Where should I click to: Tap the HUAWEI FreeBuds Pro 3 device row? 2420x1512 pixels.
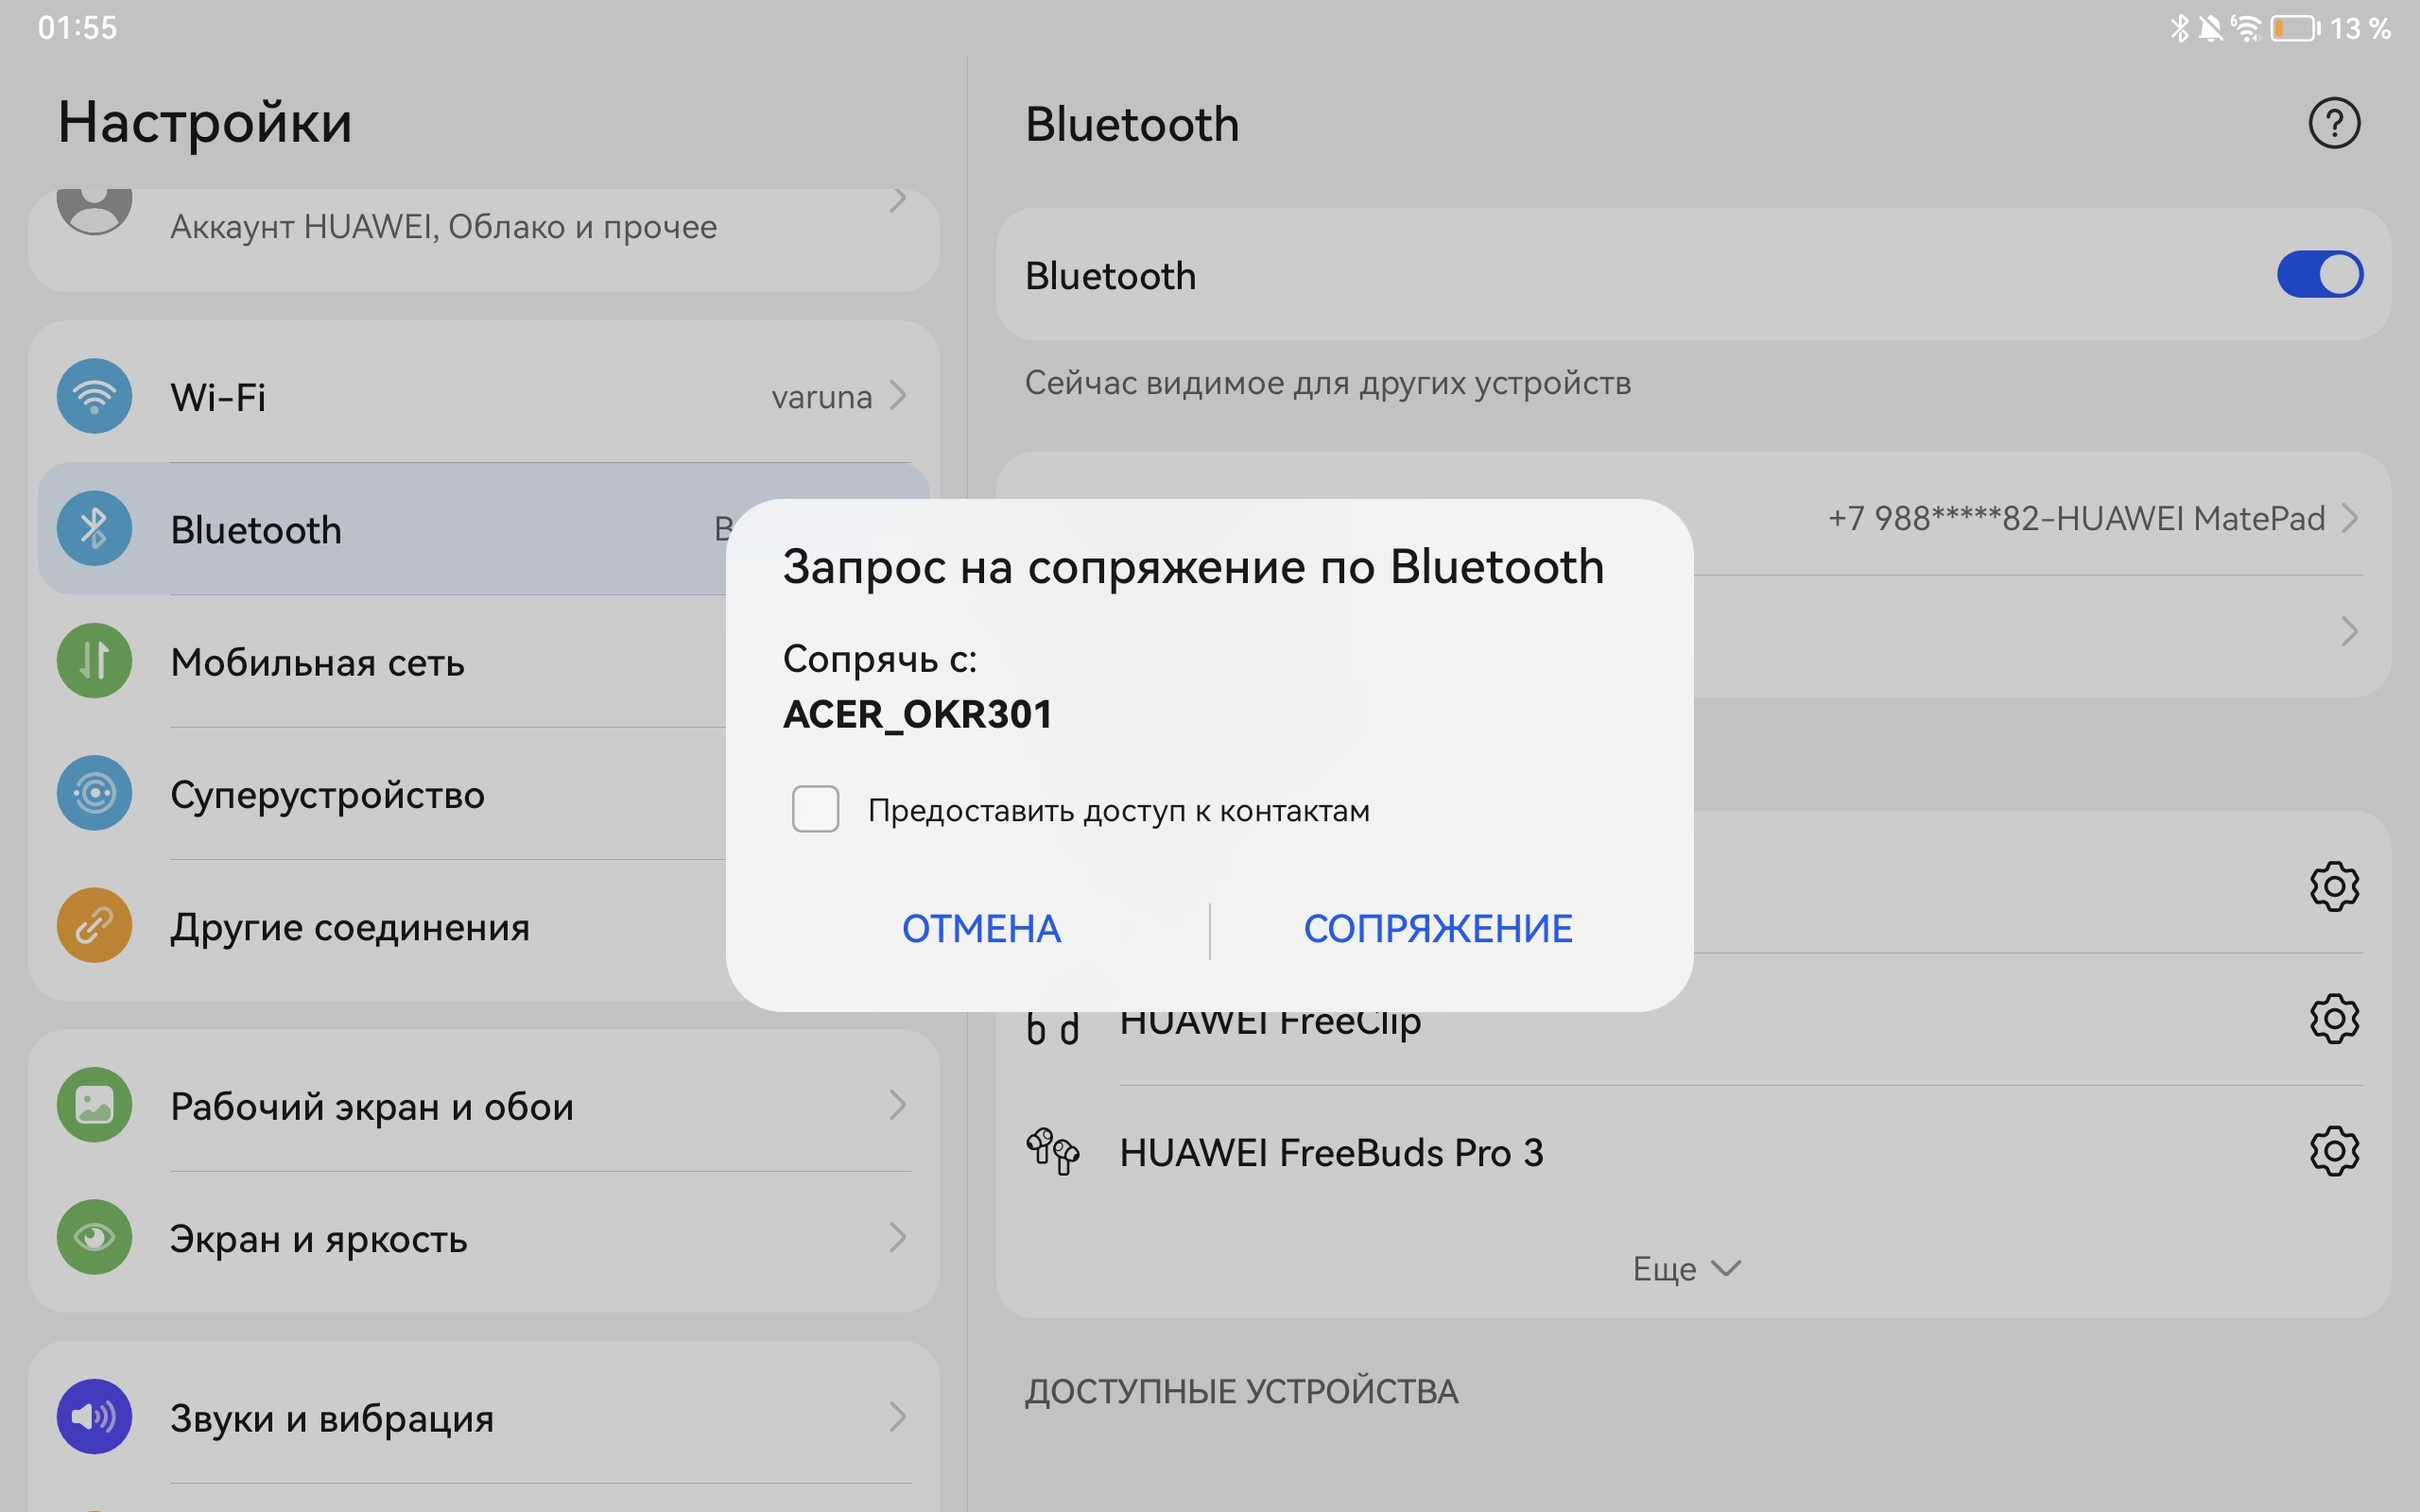(1693, 1151)
